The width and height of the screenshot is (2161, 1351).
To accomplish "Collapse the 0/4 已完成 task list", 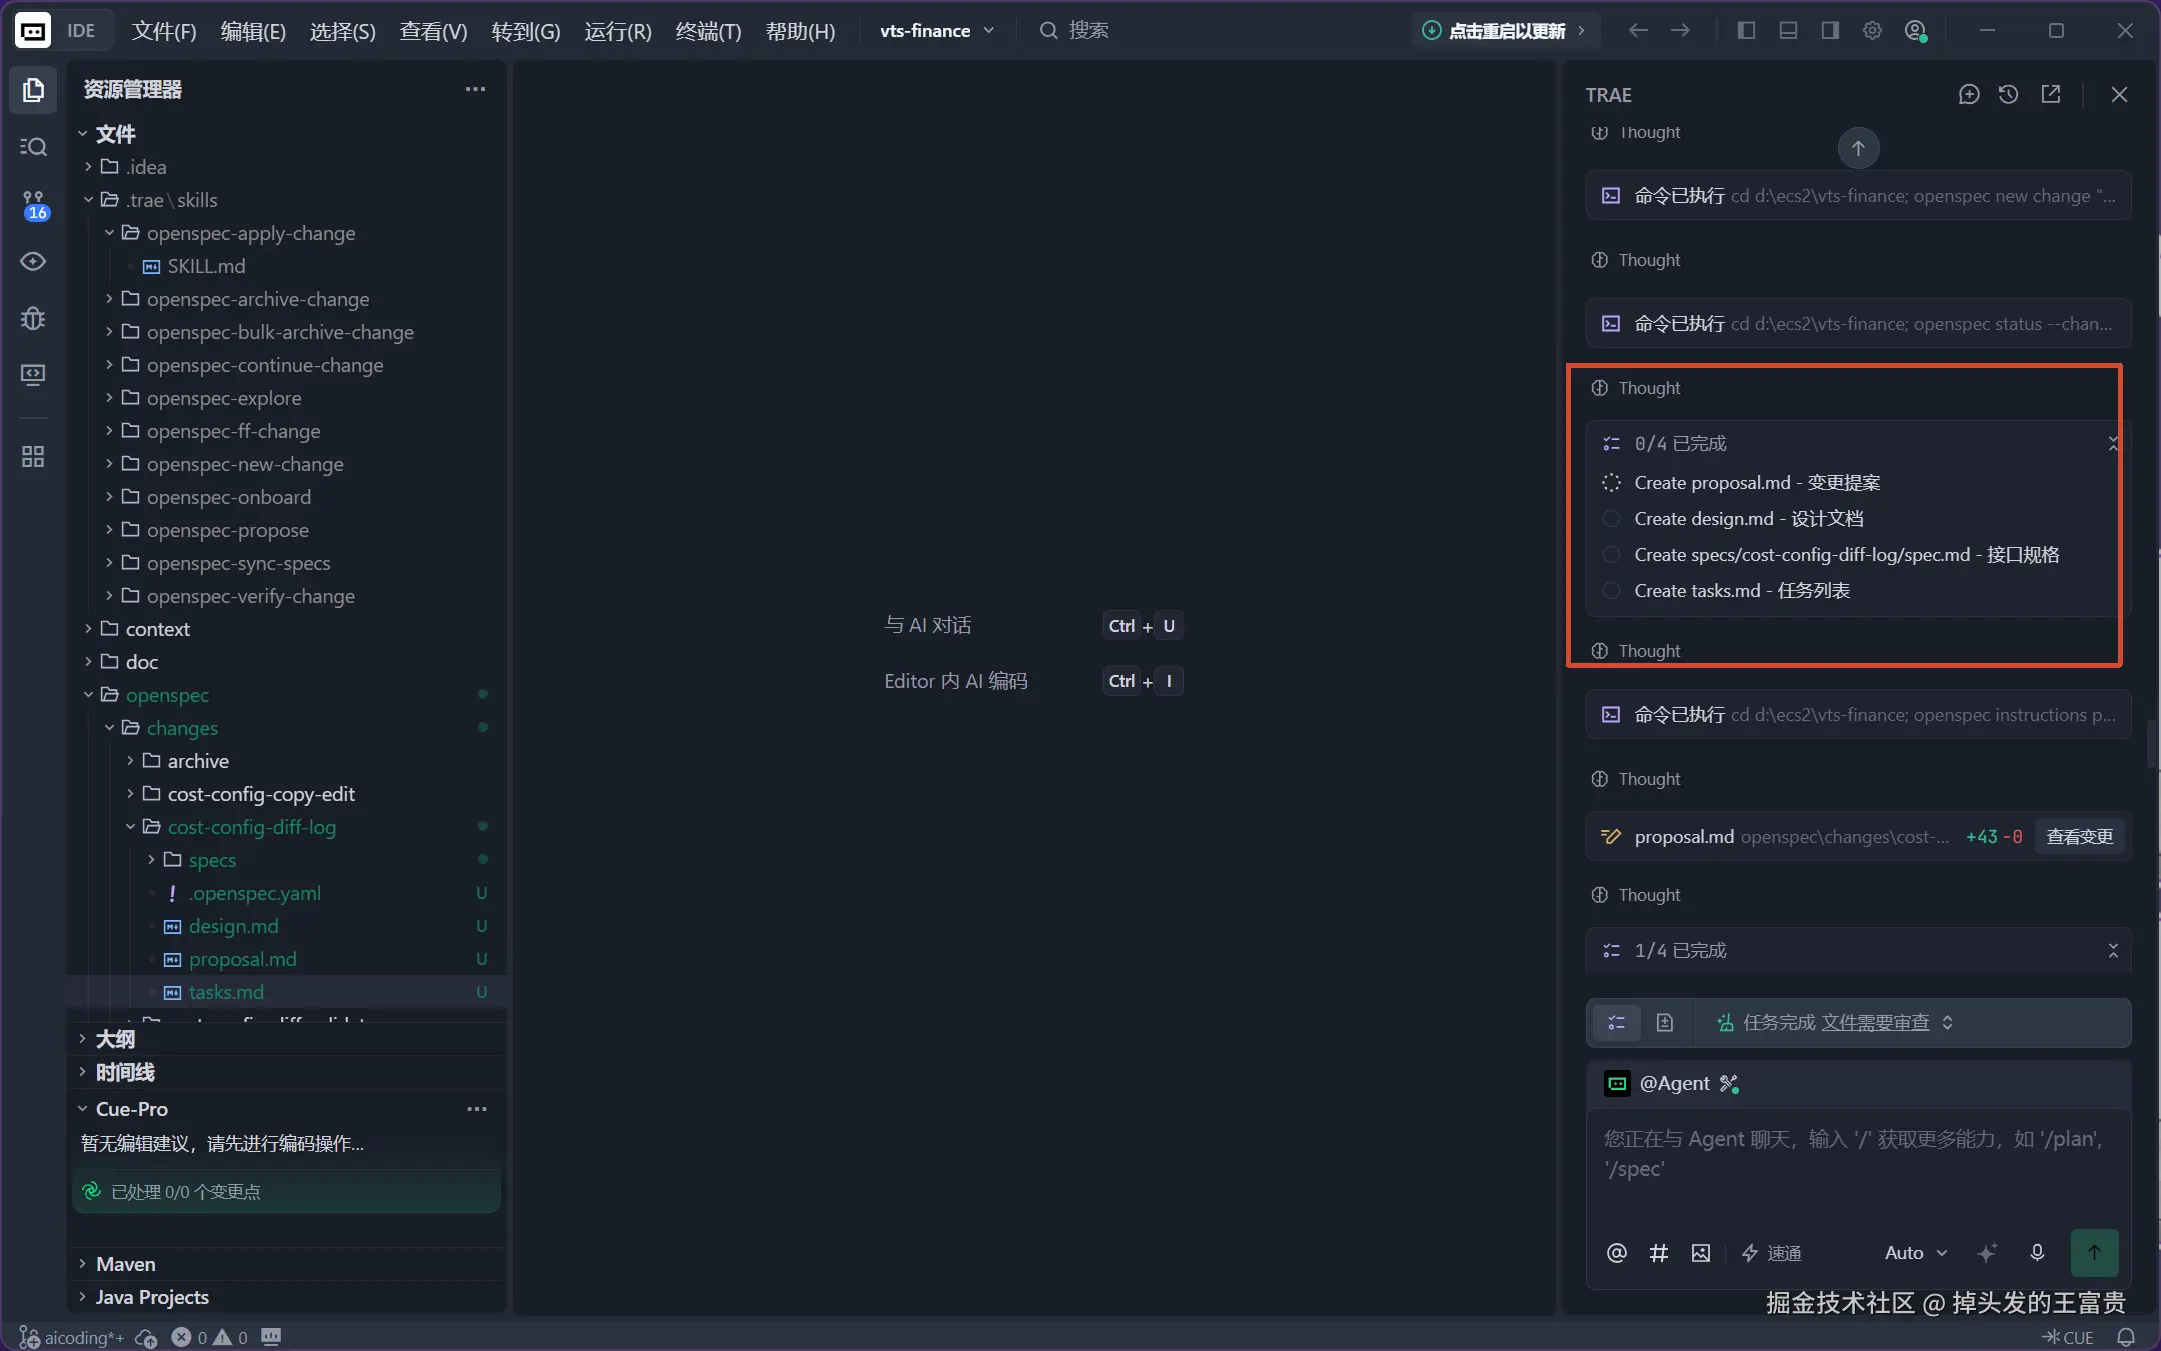I will pyautogui.click(x=2112, y=444).
